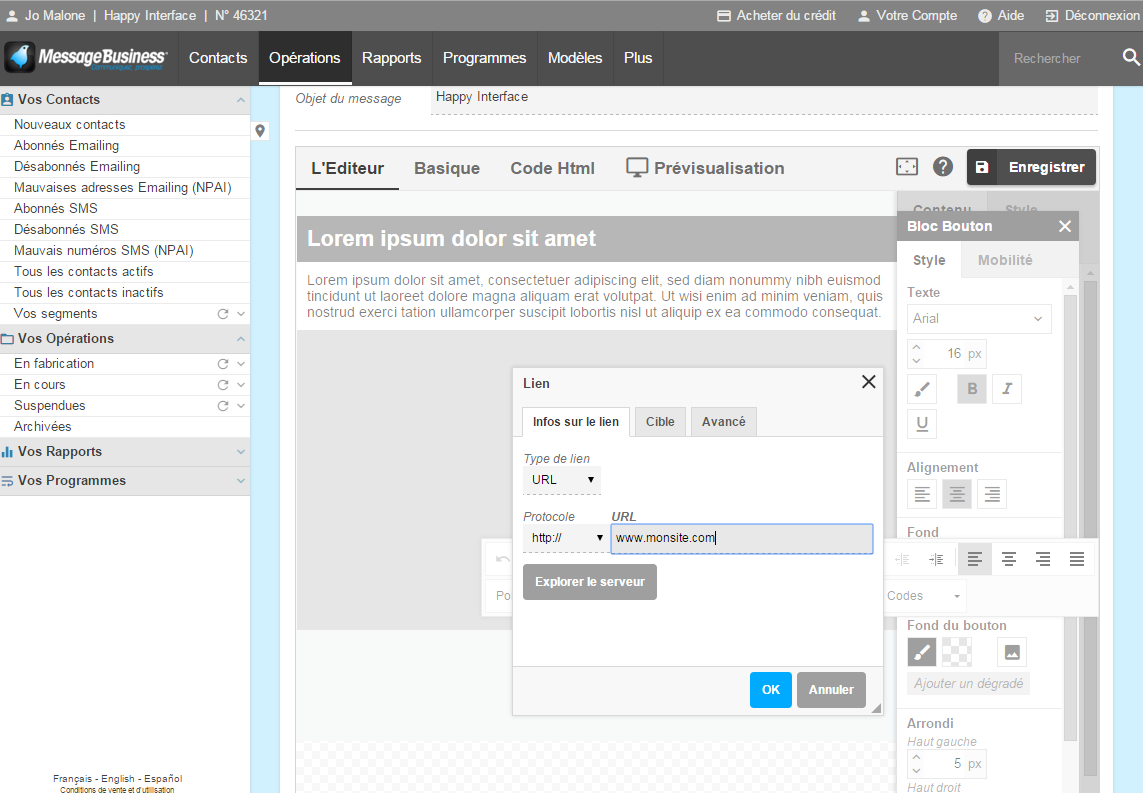Confirm the link with OK

point(770,690)
